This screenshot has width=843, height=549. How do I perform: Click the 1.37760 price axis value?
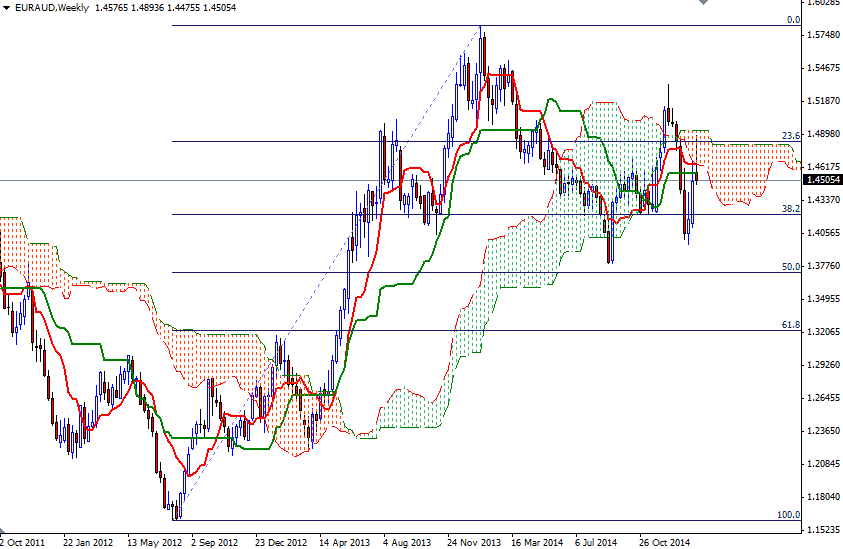(823, 266)
